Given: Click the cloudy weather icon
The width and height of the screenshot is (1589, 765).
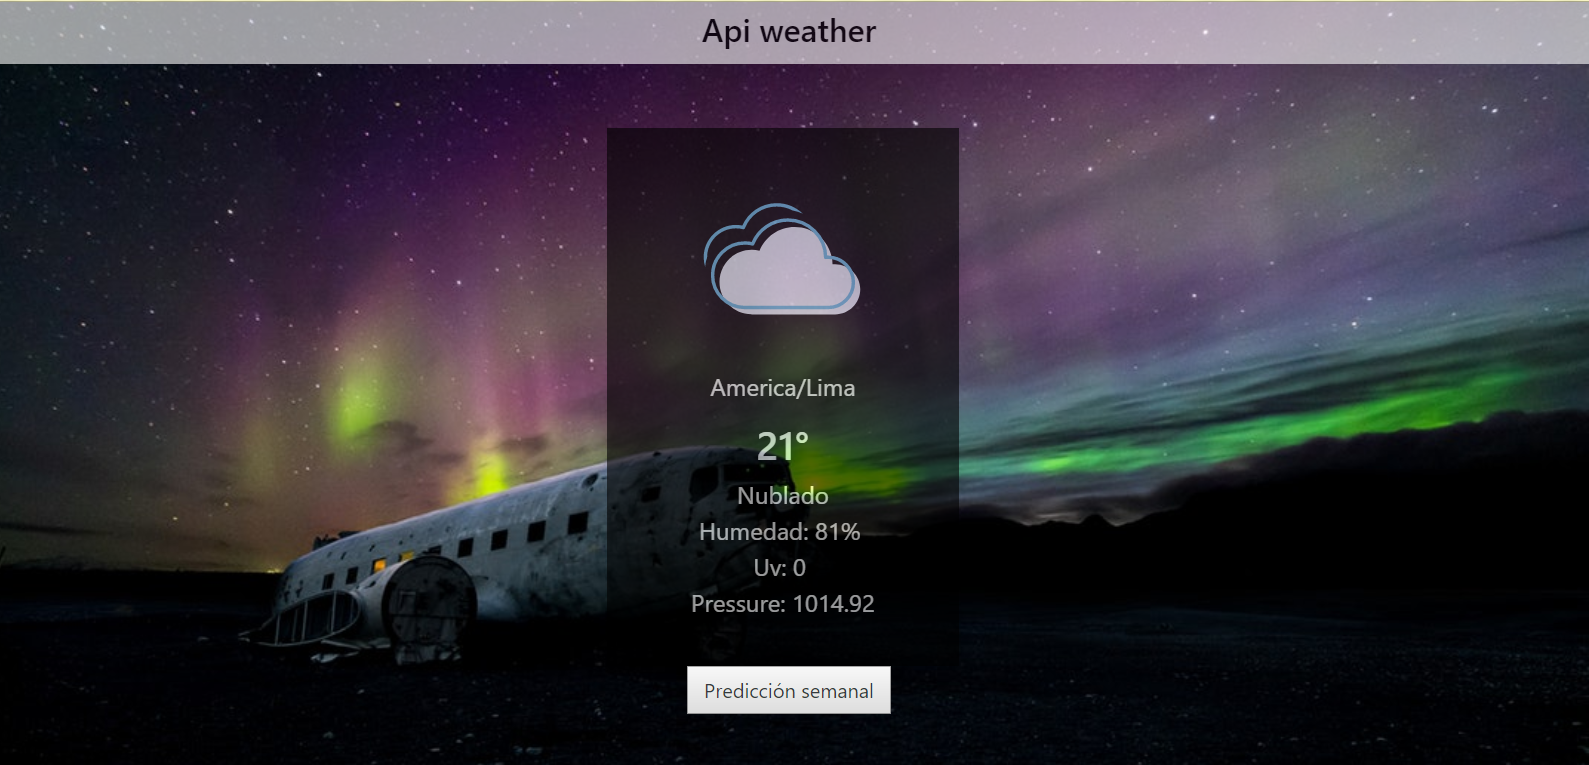Looking at the screenshot, I should (x=782, y=260).
